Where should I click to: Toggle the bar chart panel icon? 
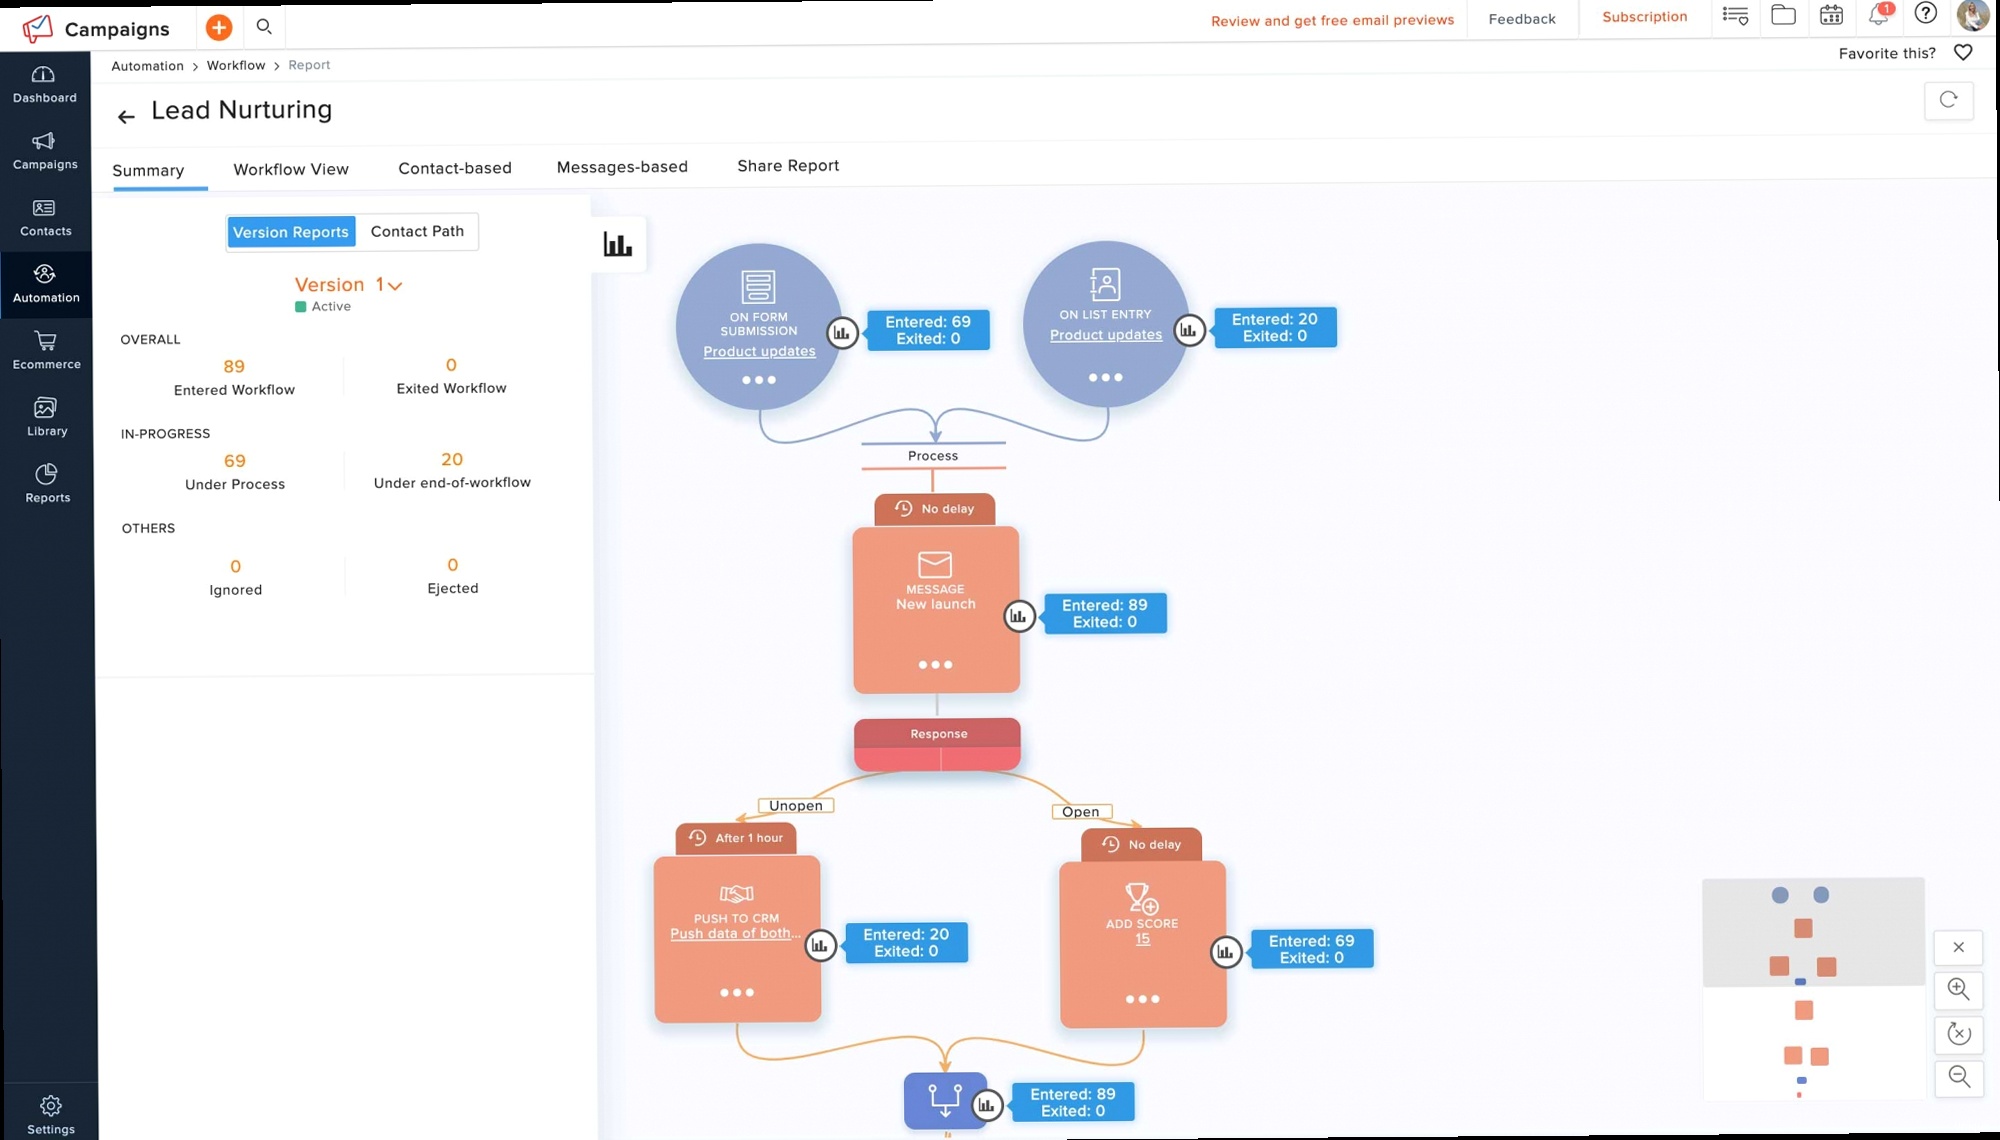pyautogui.click(x=617, y=244)
